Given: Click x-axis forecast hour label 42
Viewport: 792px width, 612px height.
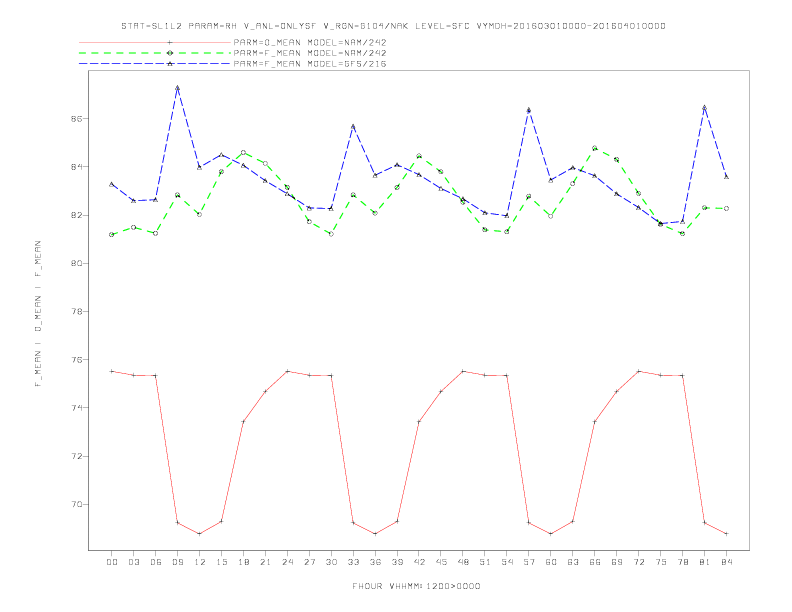Looking at the screenshot, I should point(419,562).
